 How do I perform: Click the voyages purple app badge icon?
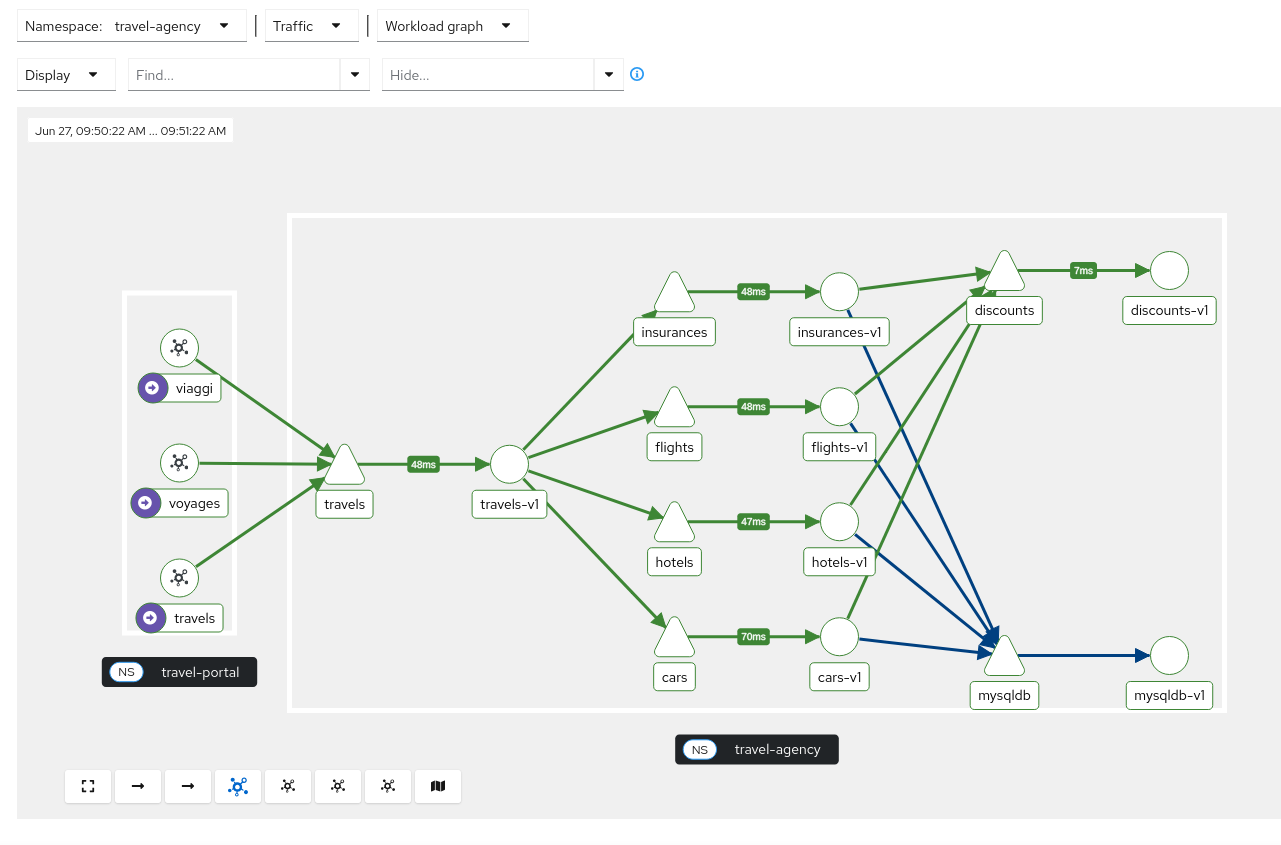pyautogui.click(x=146, y=503)
